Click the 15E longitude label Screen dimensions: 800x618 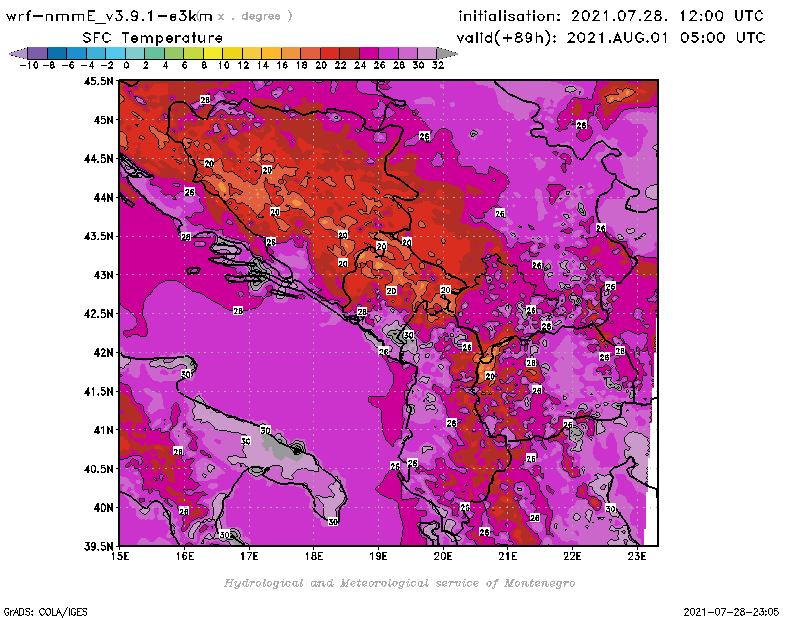[120, 556]
